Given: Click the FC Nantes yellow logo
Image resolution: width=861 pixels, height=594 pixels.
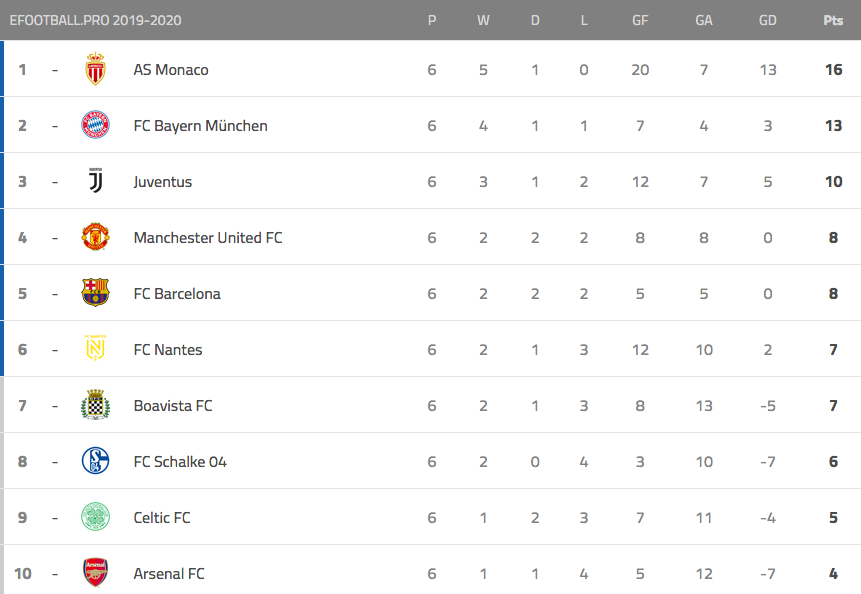Looking at the screenshot, I should coord(96,348).
